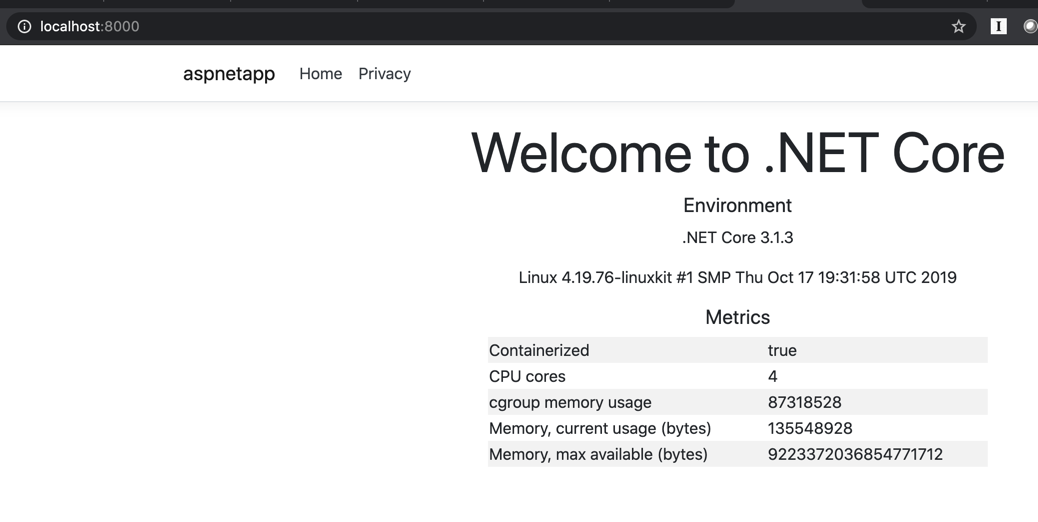Select the ".NET Core 3.1.3" version text
The image size is (1038, 522).
pos(737,238)
